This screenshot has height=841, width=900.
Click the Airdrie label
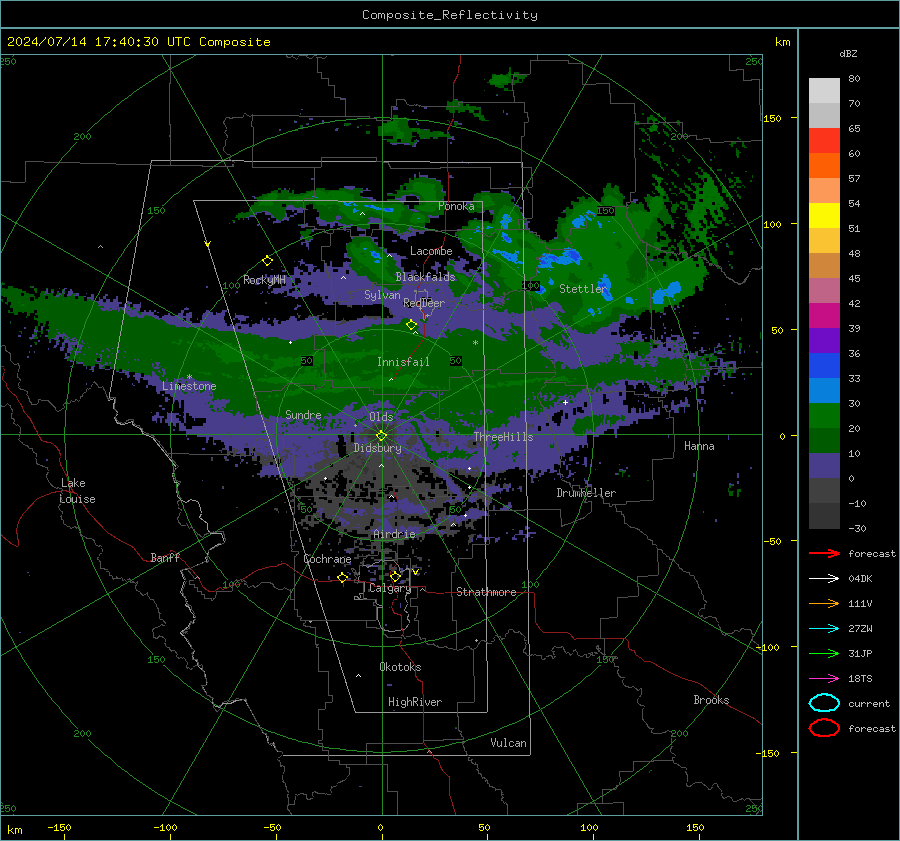[394, 534]
